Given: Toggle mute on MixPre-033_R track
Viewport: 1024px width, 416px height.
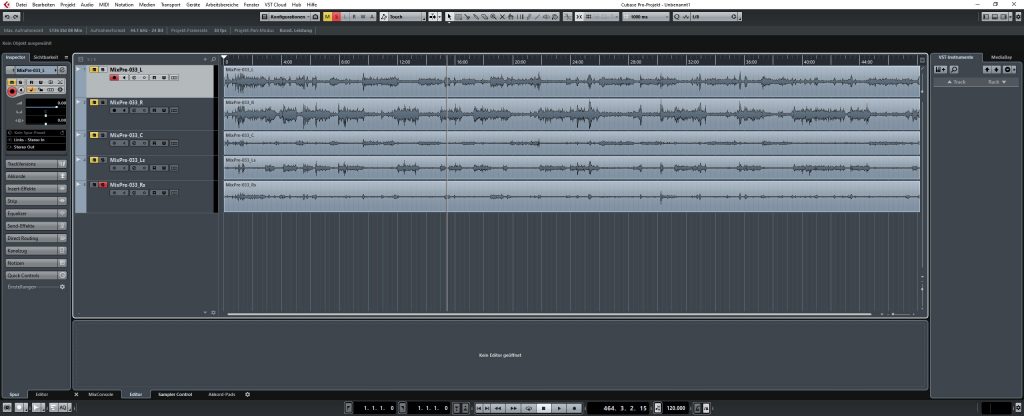Looking at the screenshot, I should 93,102.
